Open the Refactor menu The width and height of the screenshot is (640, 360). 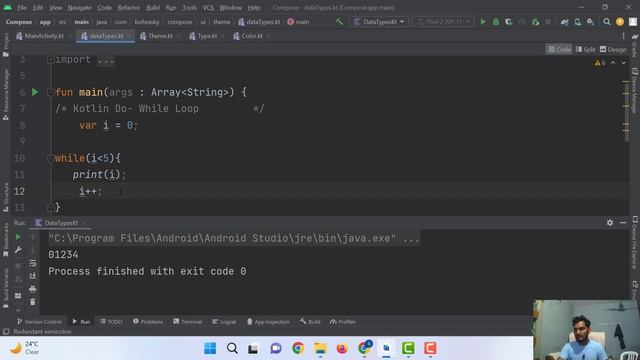(129, 8)
